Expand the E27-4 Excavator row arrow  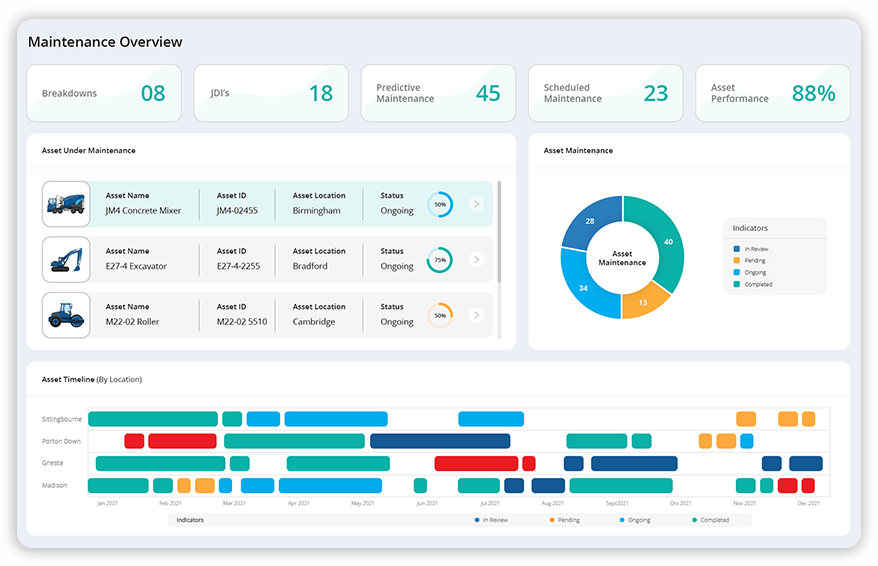click(x=476, y=260)
